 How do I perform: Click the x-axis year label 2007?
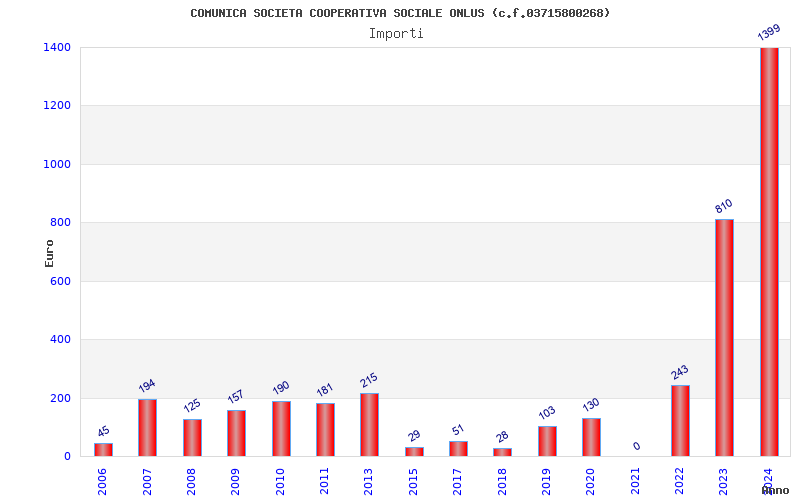[147, 482]
